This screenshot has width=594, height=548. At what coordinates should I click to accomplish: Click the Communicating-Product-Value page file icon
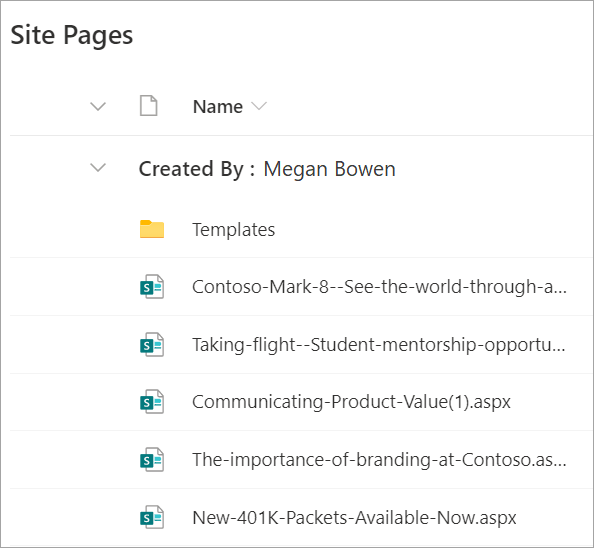152,401
